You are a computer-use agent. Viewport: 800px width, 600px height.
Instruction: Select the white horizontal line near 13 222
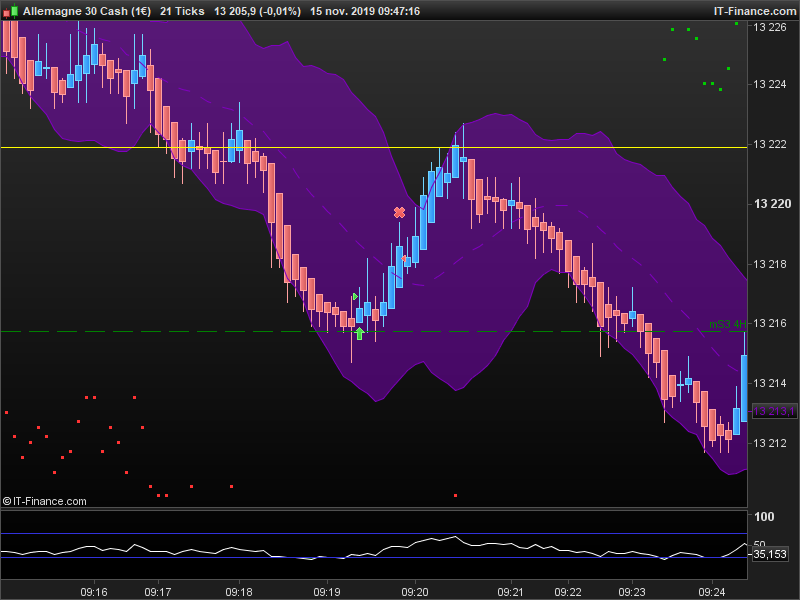[300, 147]
